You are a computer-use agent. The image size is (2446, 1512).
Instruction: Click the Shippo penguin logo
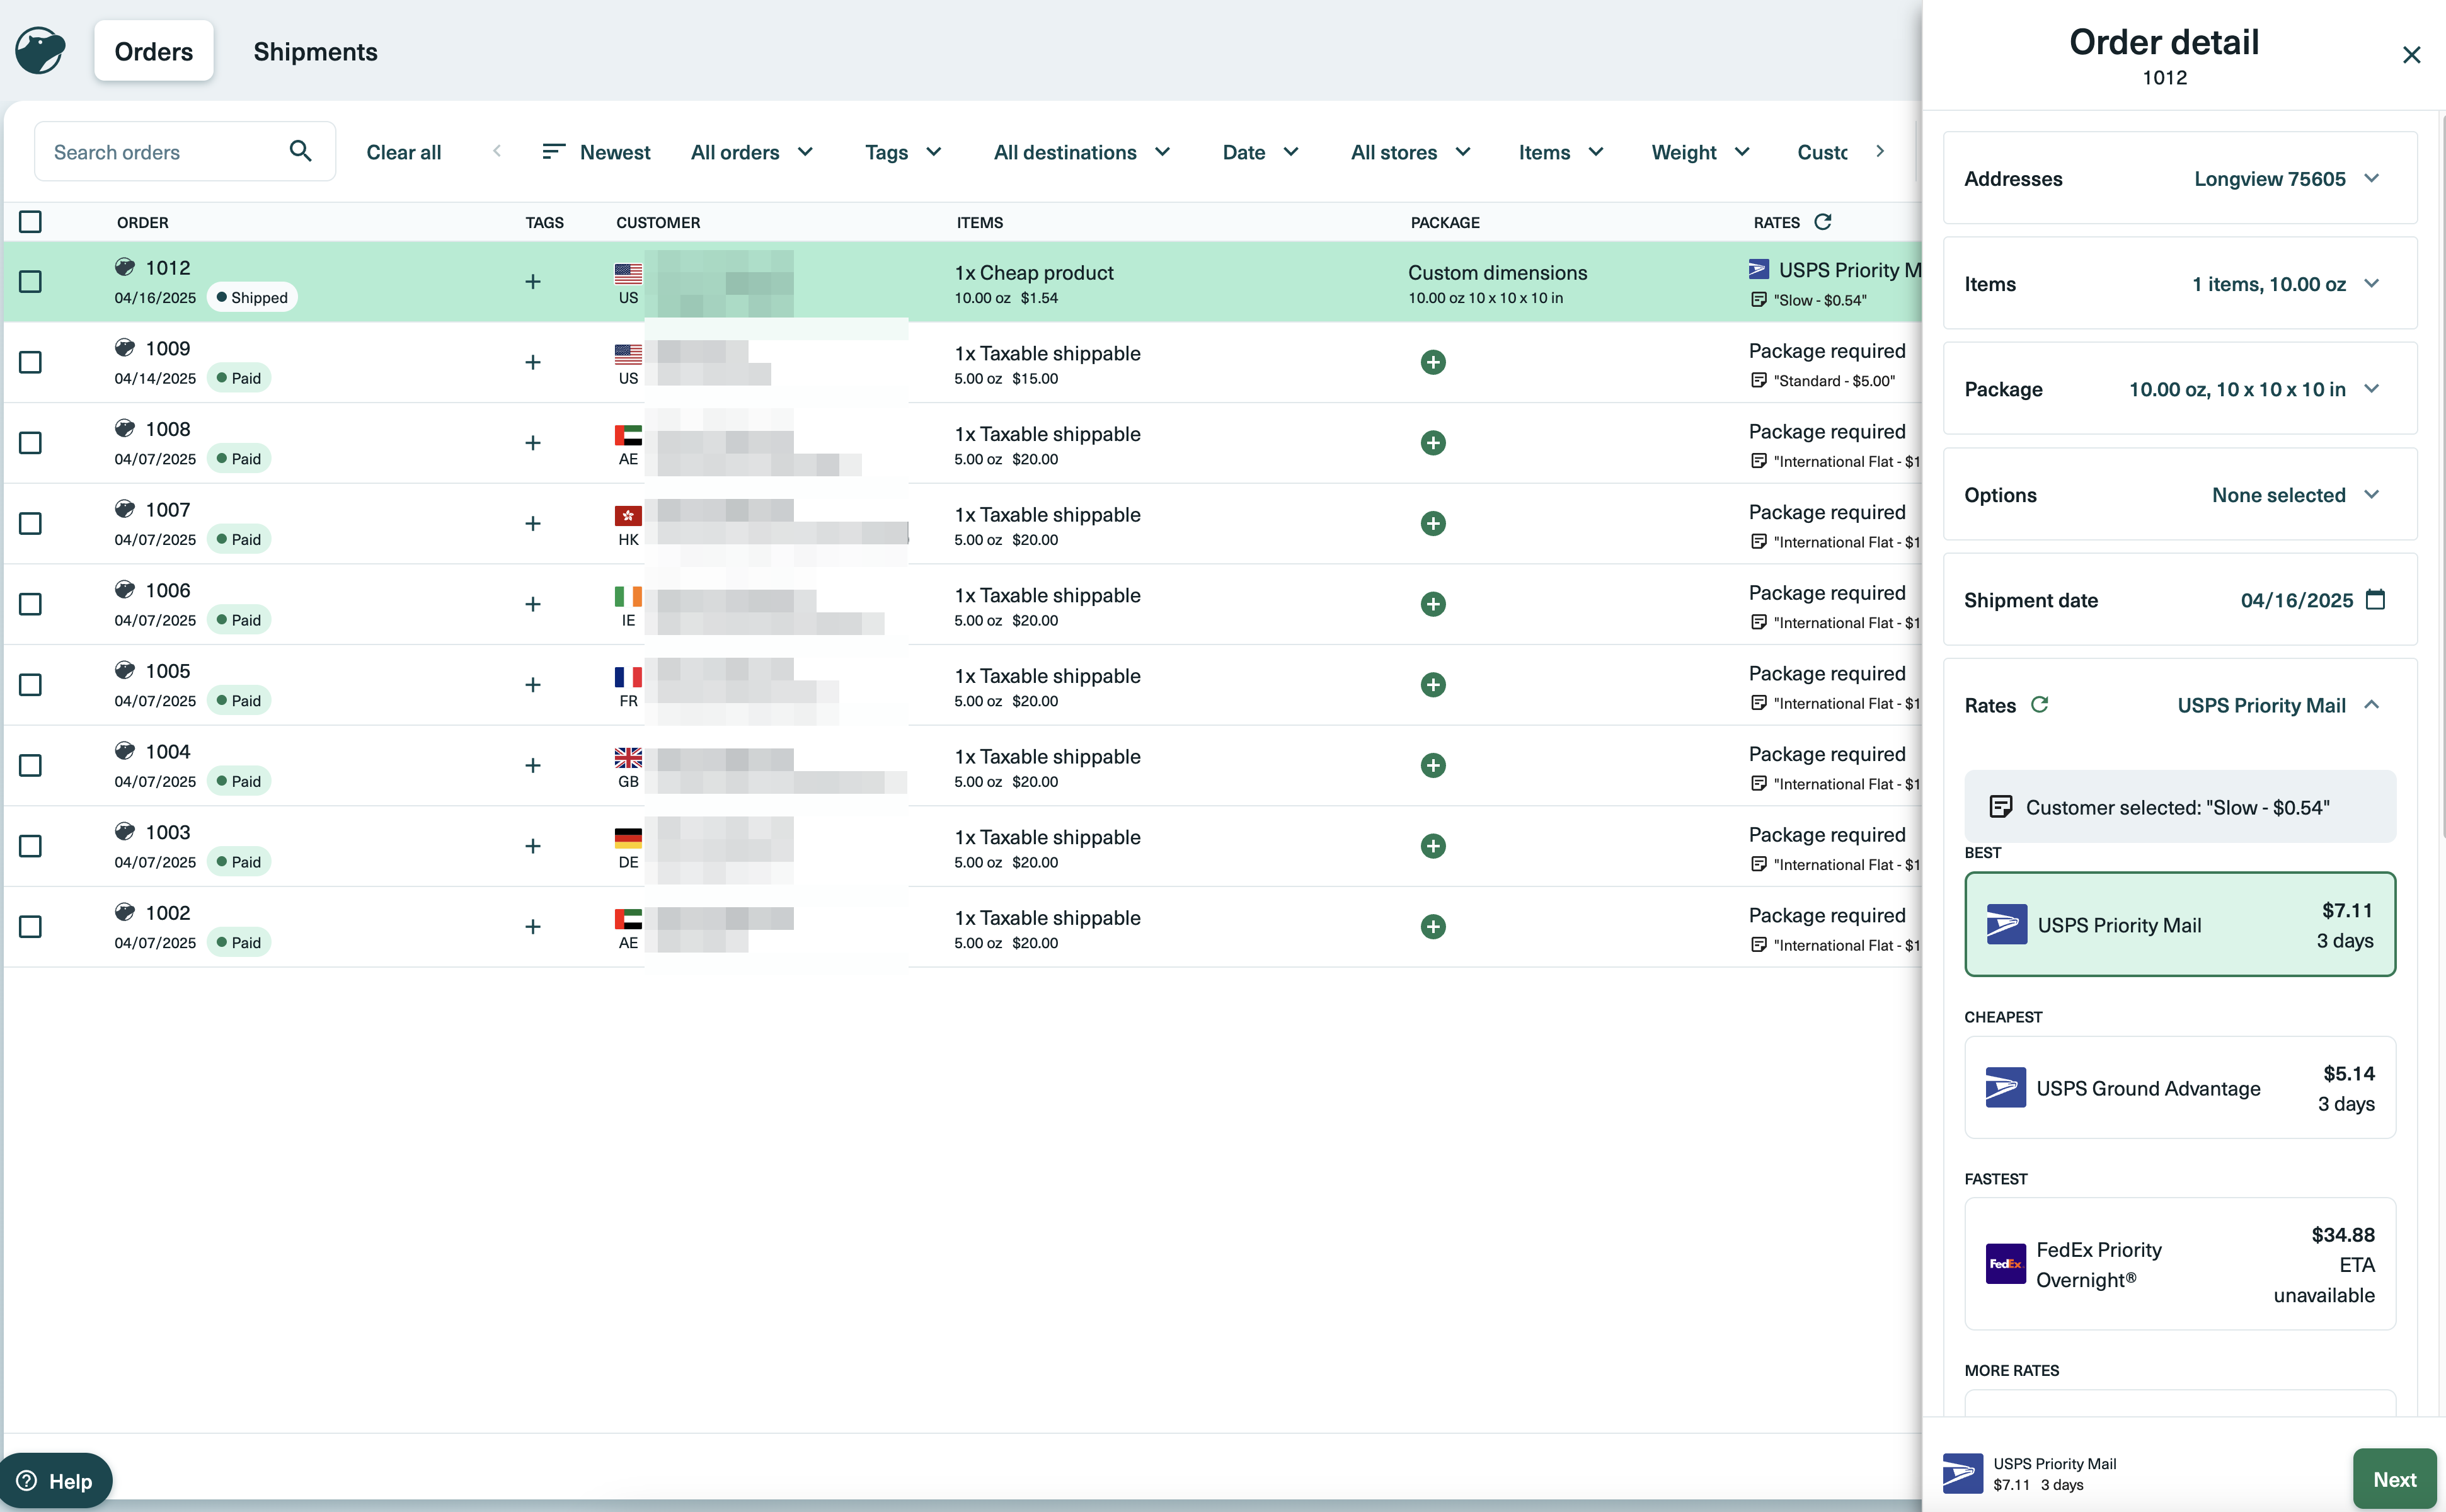[40, 50]
